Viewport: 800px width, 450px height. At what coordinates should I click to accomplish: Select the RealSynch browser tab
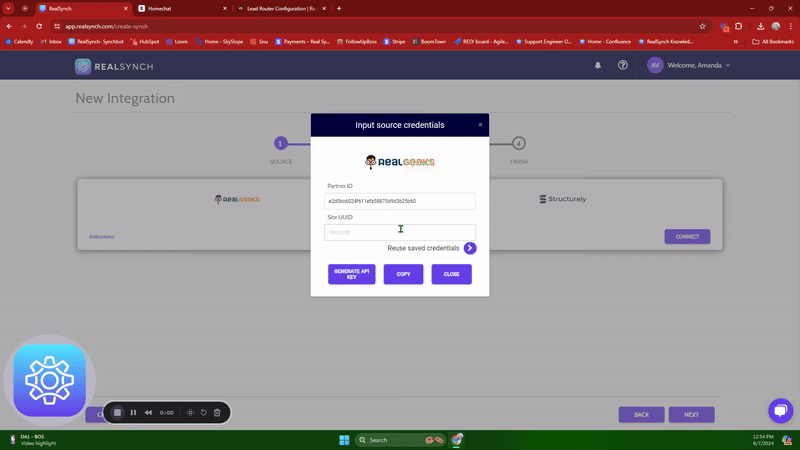click(x=82, y=9)
